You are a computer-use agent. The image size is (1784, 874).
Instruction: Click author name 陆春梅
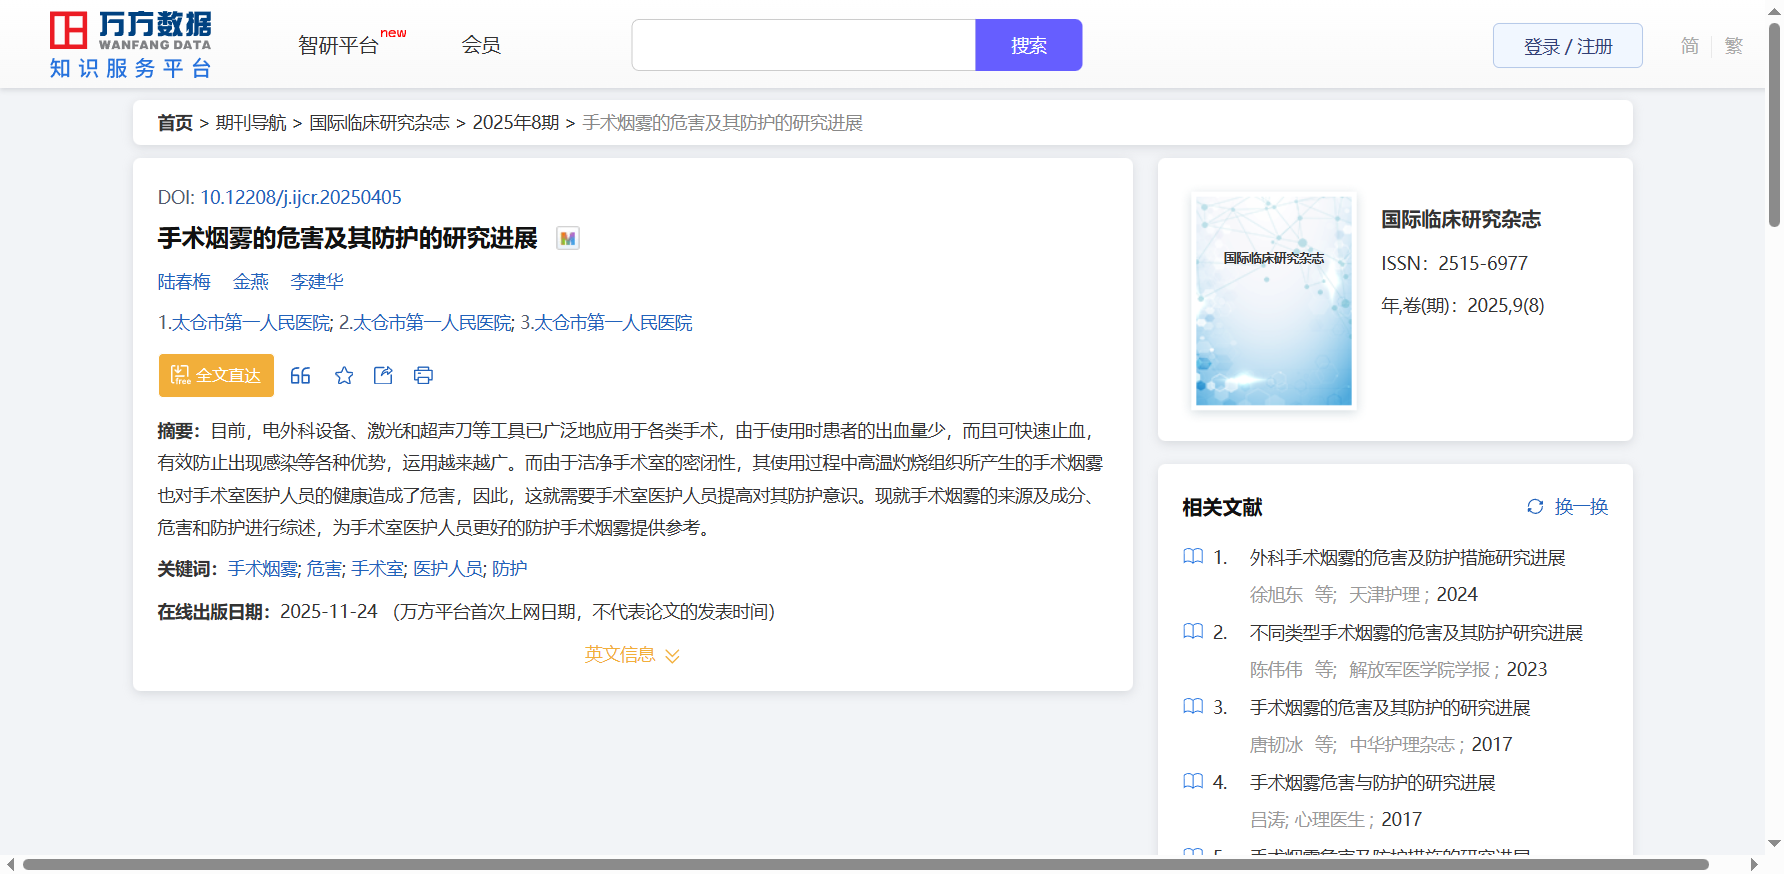pos(184,282)
